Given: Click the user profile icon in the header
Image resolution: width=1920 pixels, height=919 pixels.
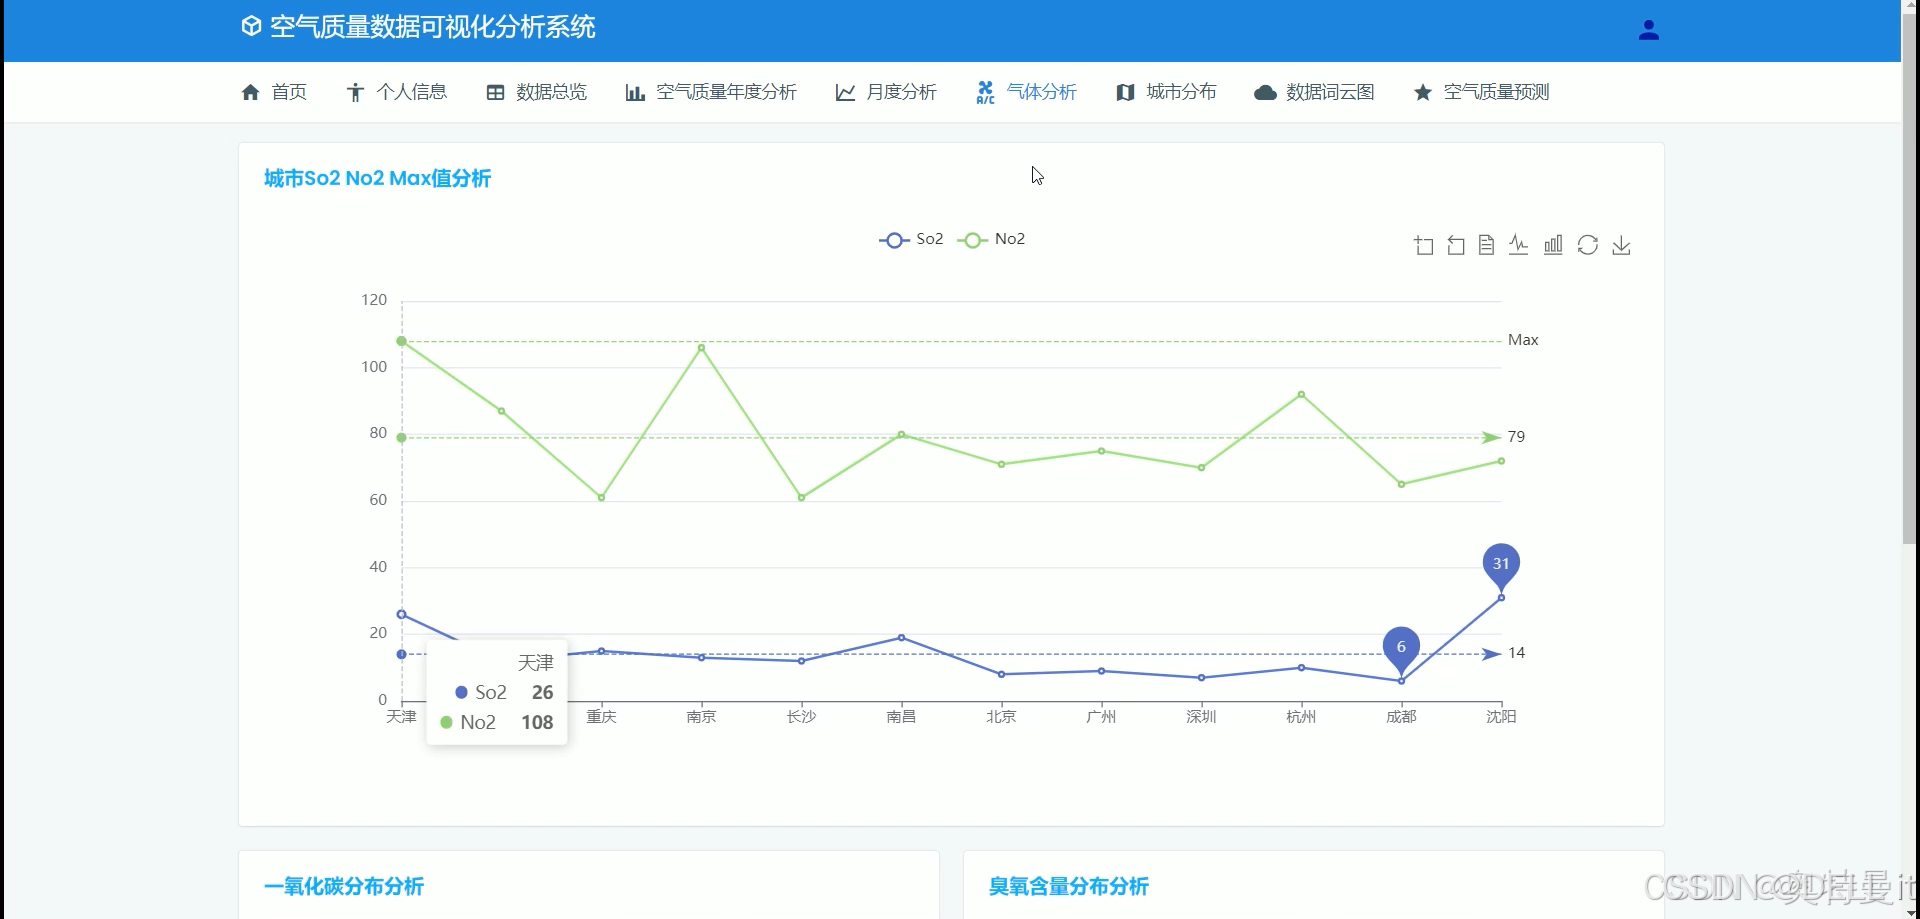Looking at the screenshot, I should tap(1649, 29).
